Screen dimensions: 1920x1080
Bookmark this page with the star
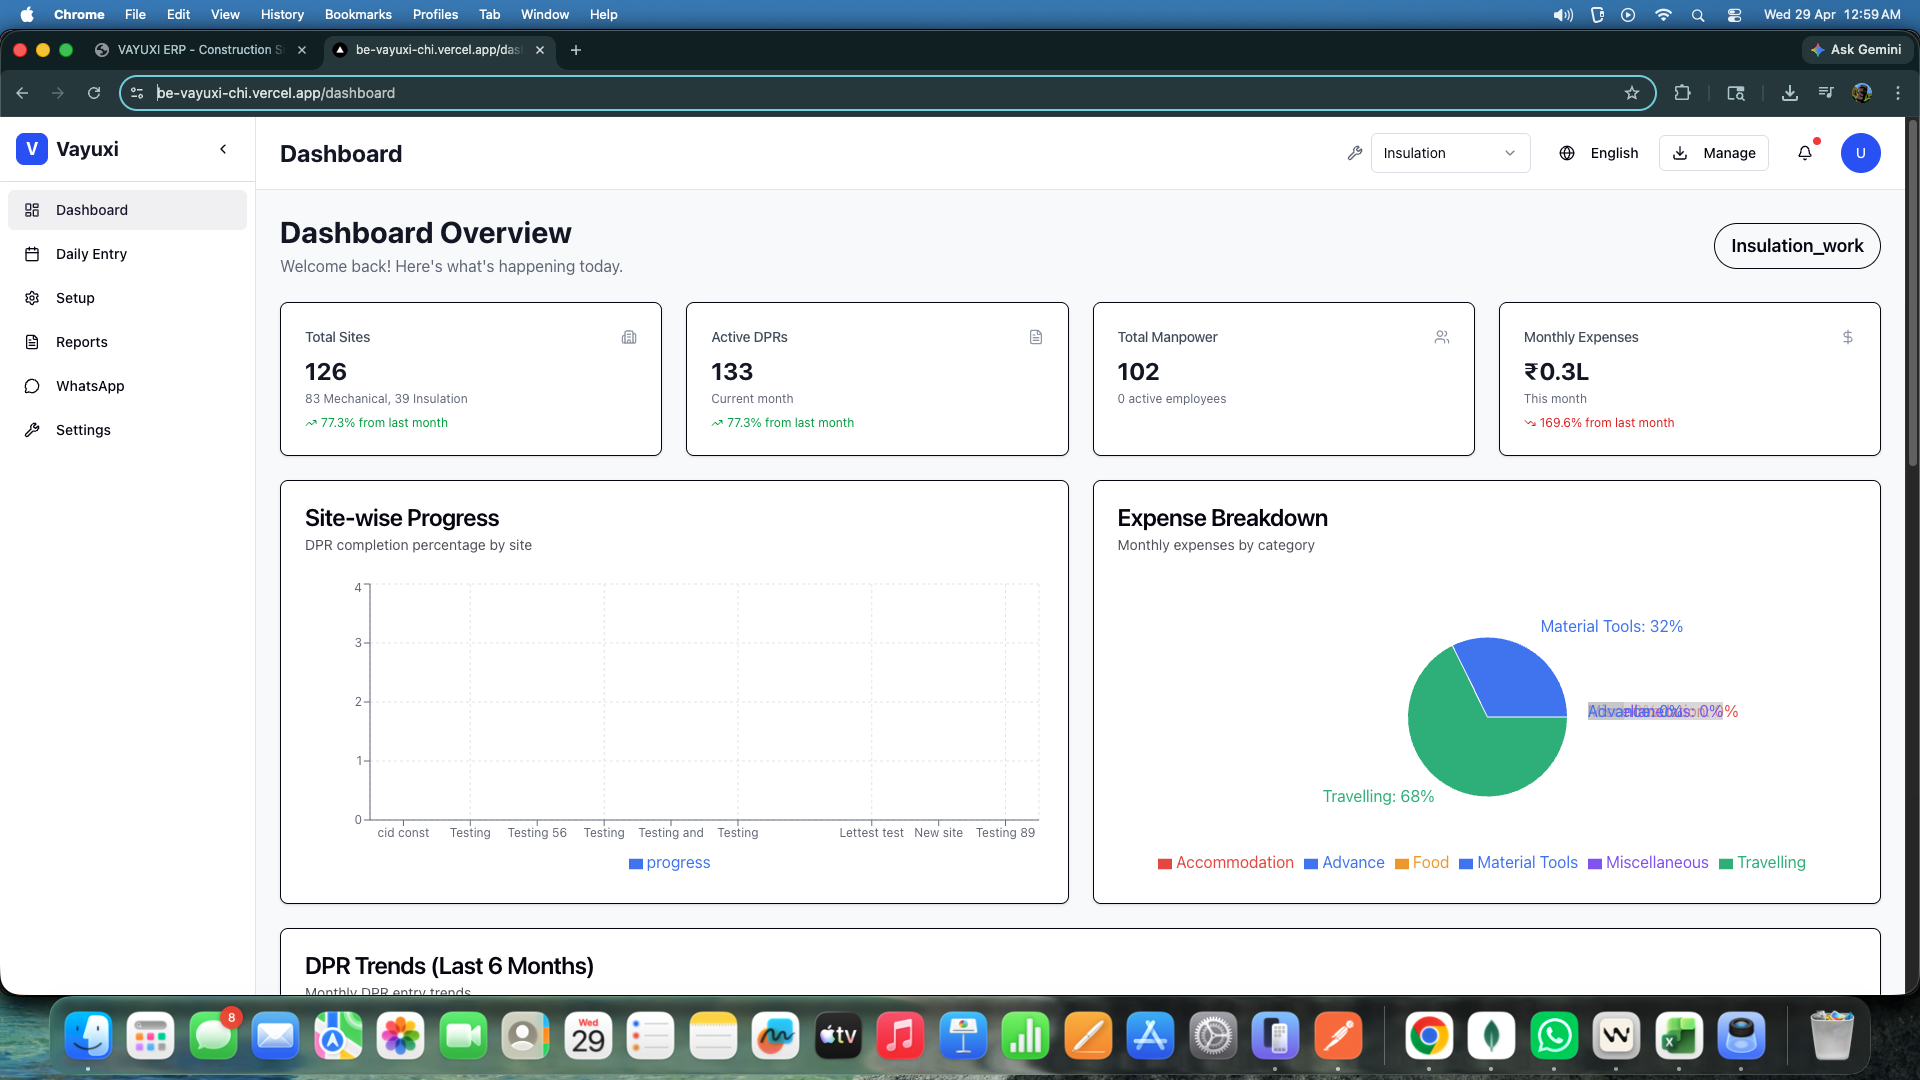1632,93
